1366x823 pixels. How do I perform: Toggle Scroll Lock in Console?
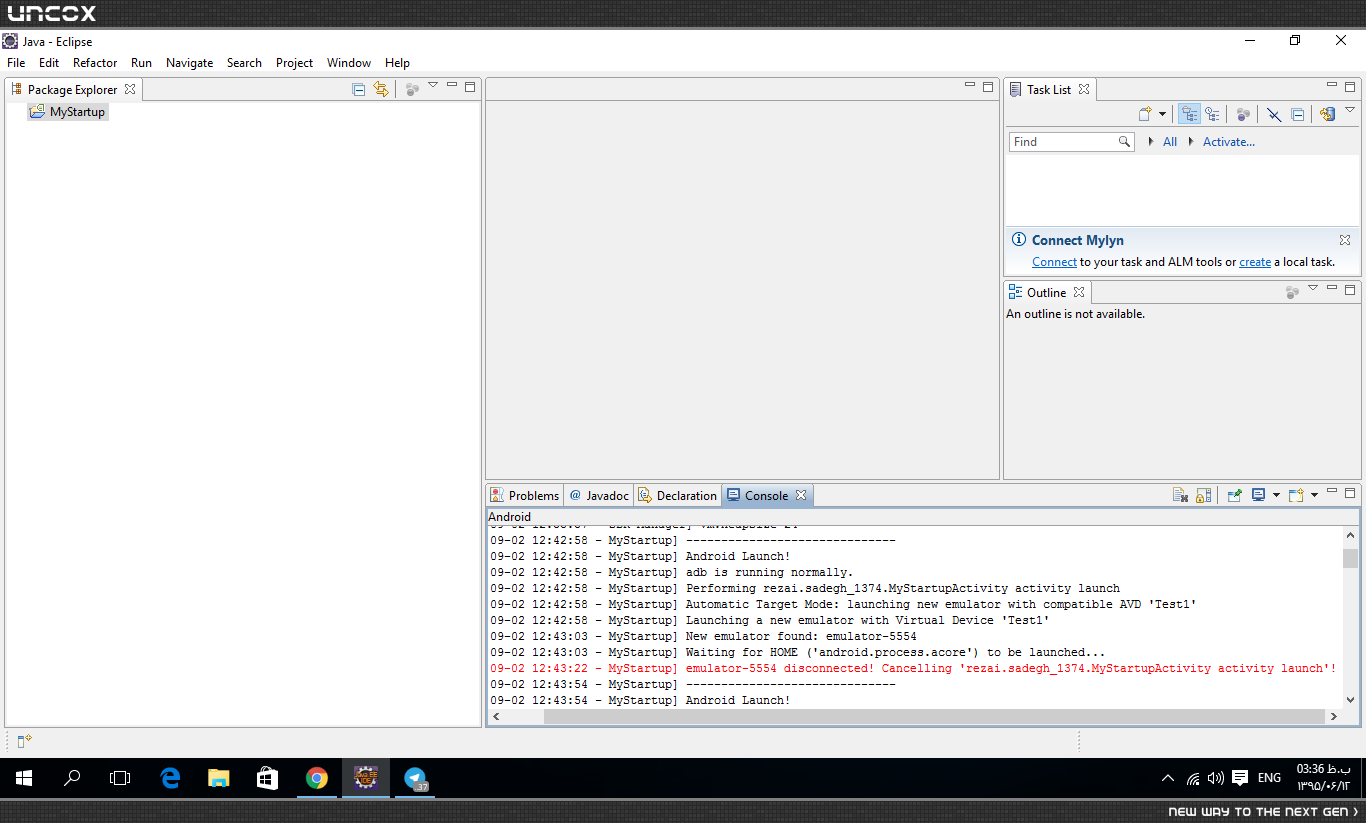(x=1203, y=495)
